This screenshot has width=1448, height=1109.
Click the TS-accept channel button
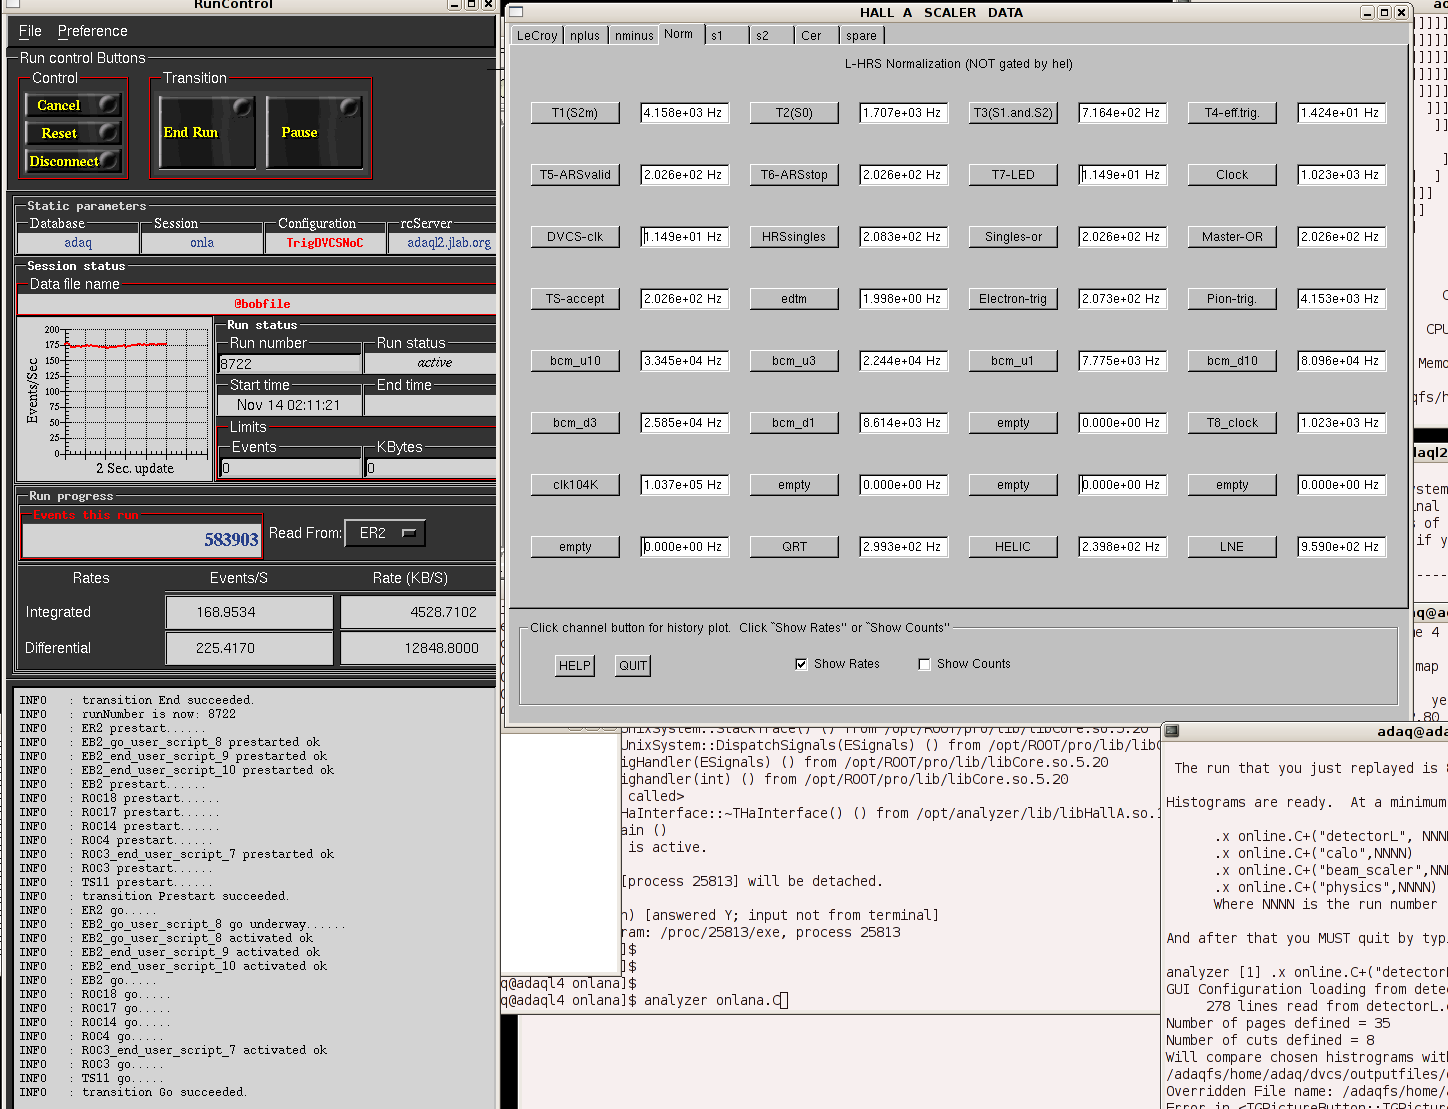coord(575,299)
